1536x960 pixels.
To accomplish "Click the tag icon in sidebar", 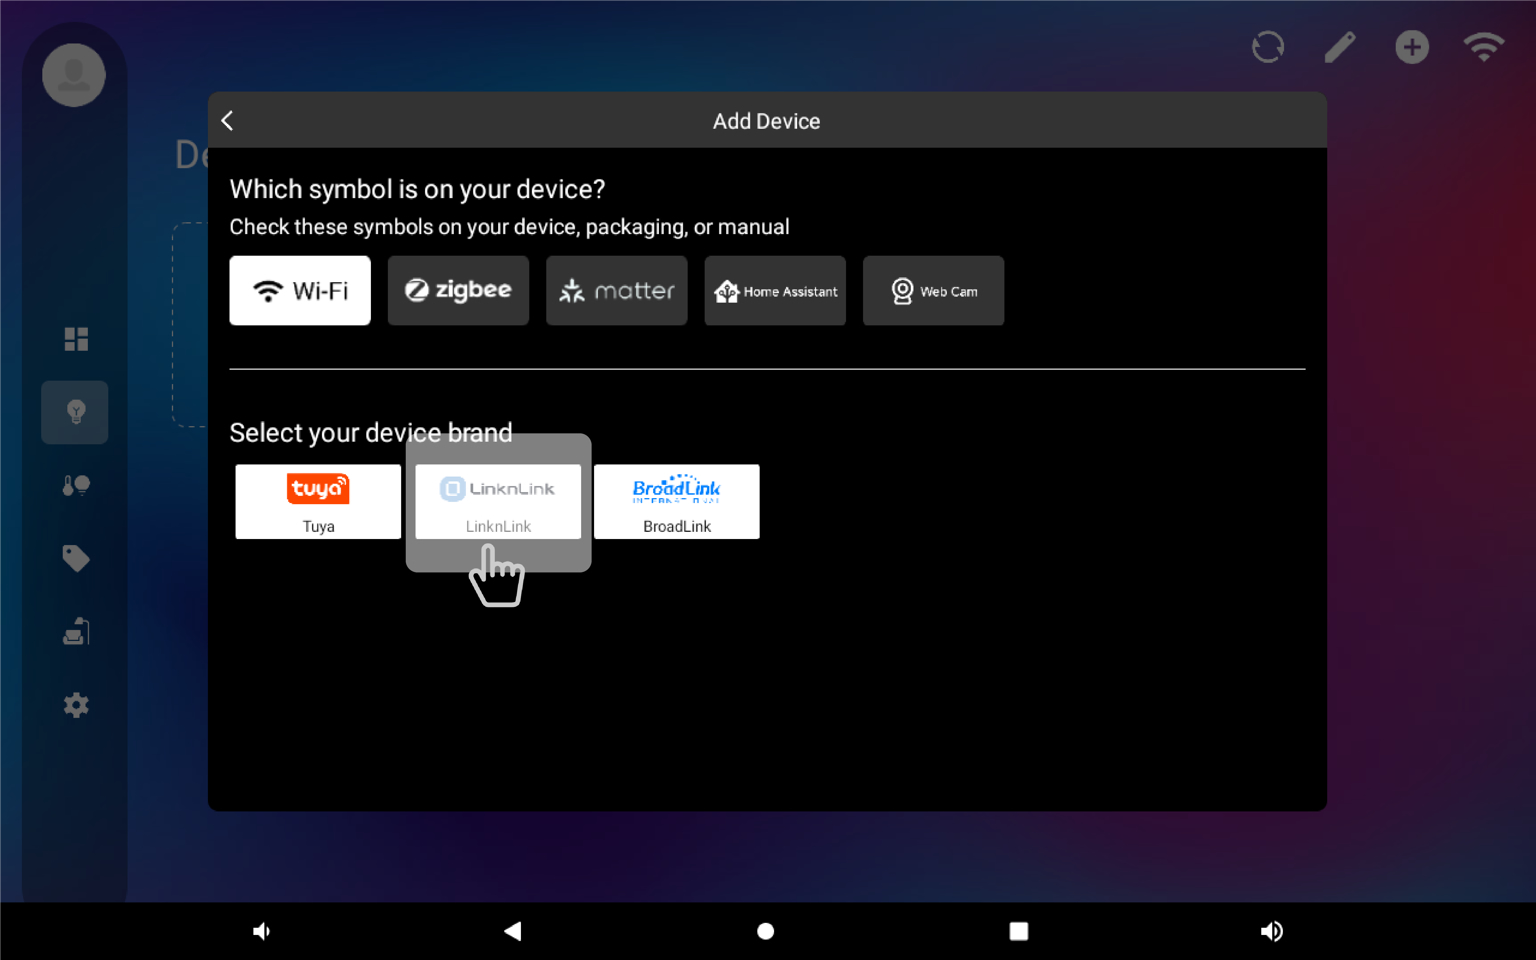I will [76, 558].
